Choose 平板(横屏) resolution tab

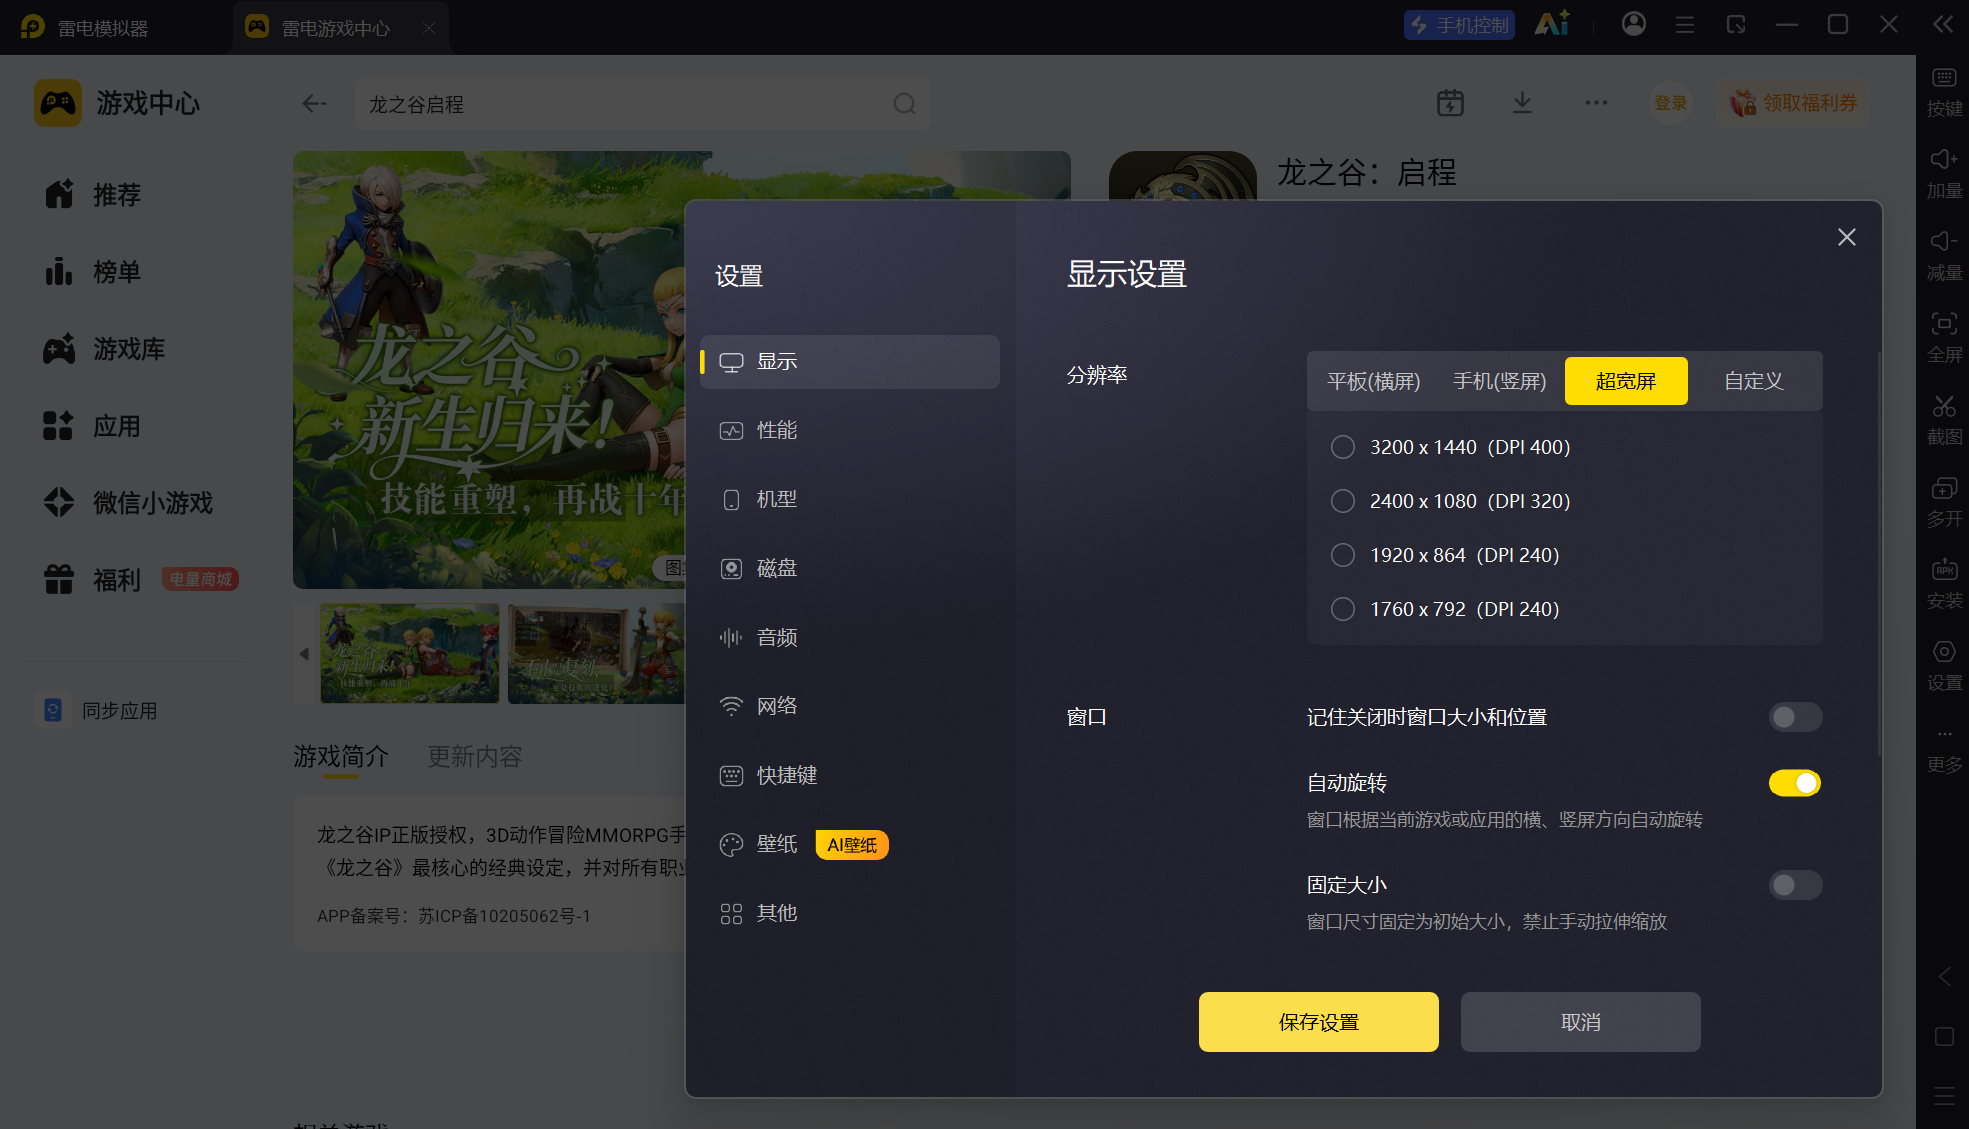(1373, 381)
